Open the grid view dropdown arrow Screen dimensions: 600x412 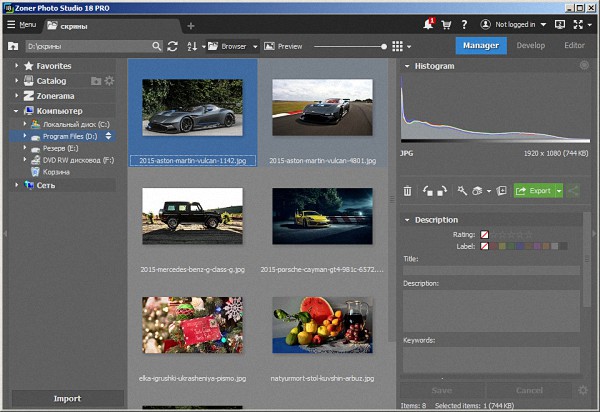[409, 47]
